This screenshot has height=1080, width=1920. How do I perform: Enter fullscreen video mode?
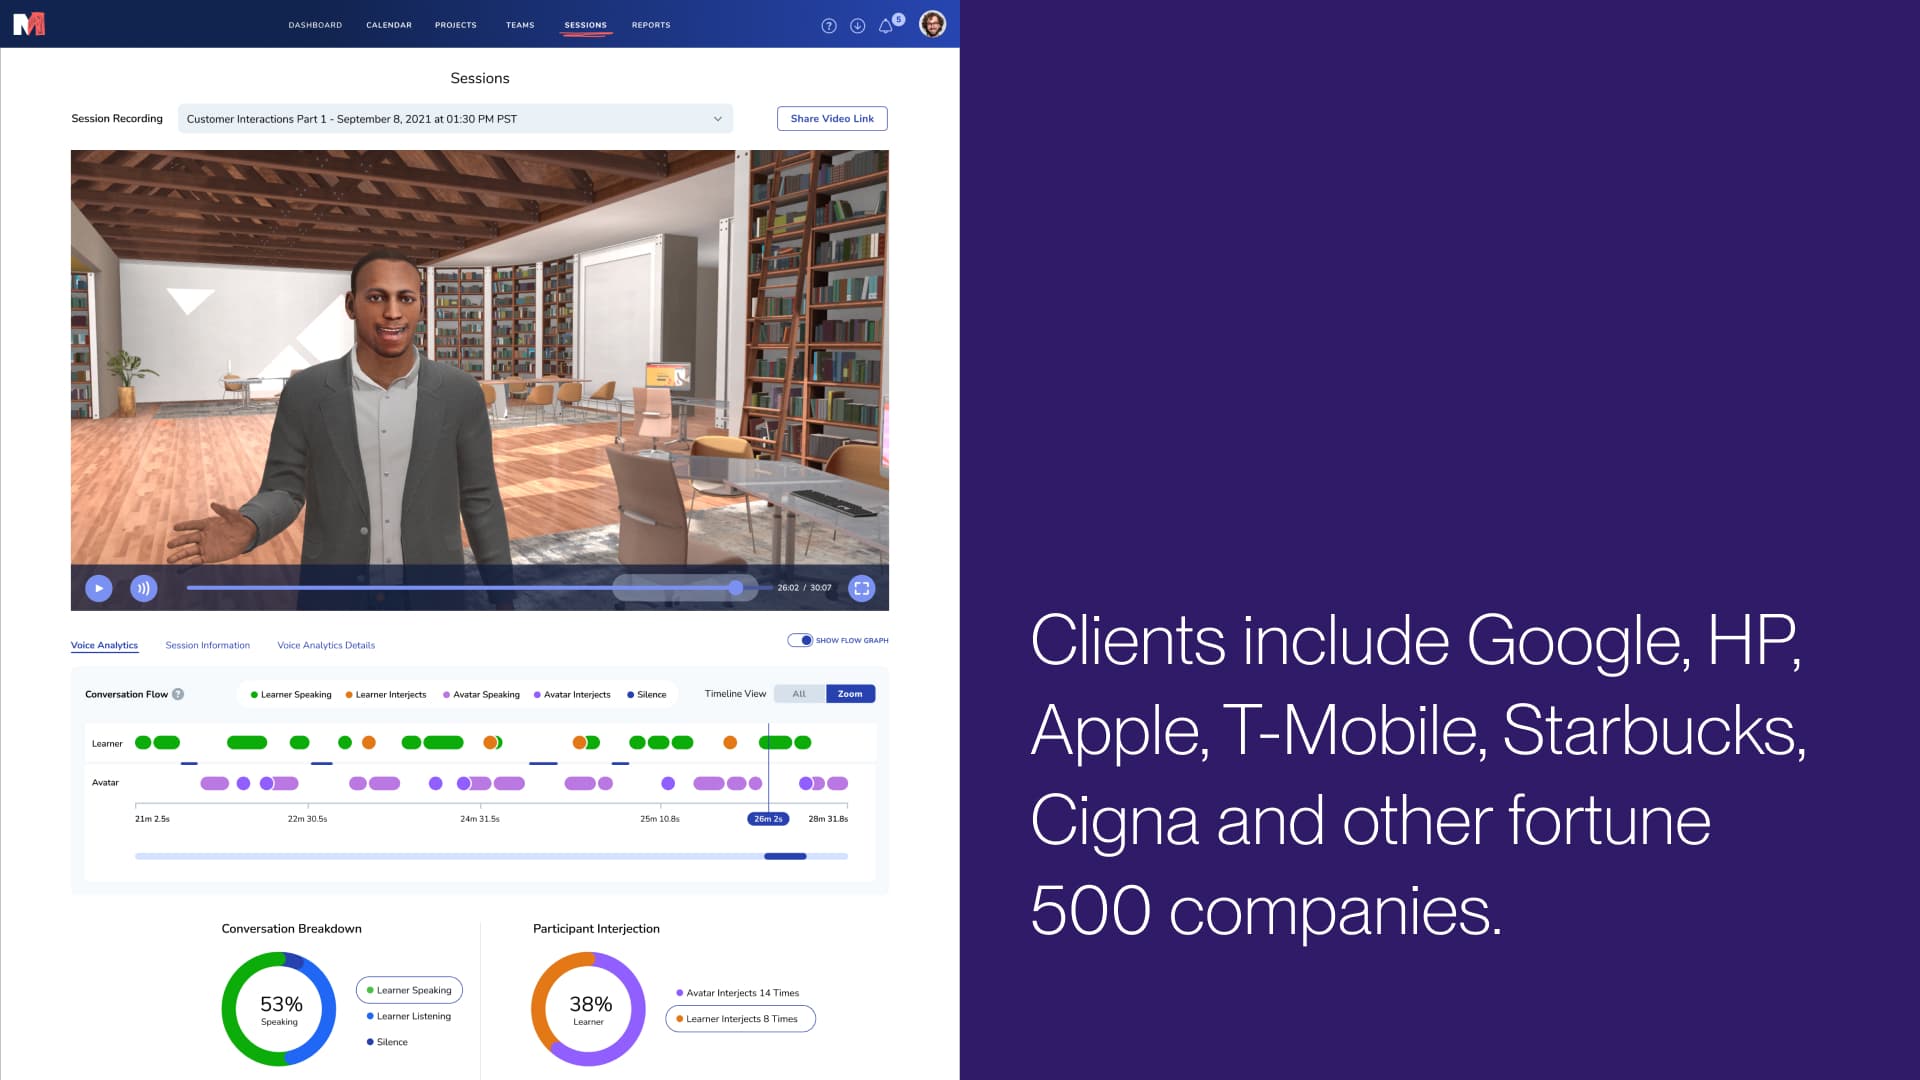click(861, 588)
